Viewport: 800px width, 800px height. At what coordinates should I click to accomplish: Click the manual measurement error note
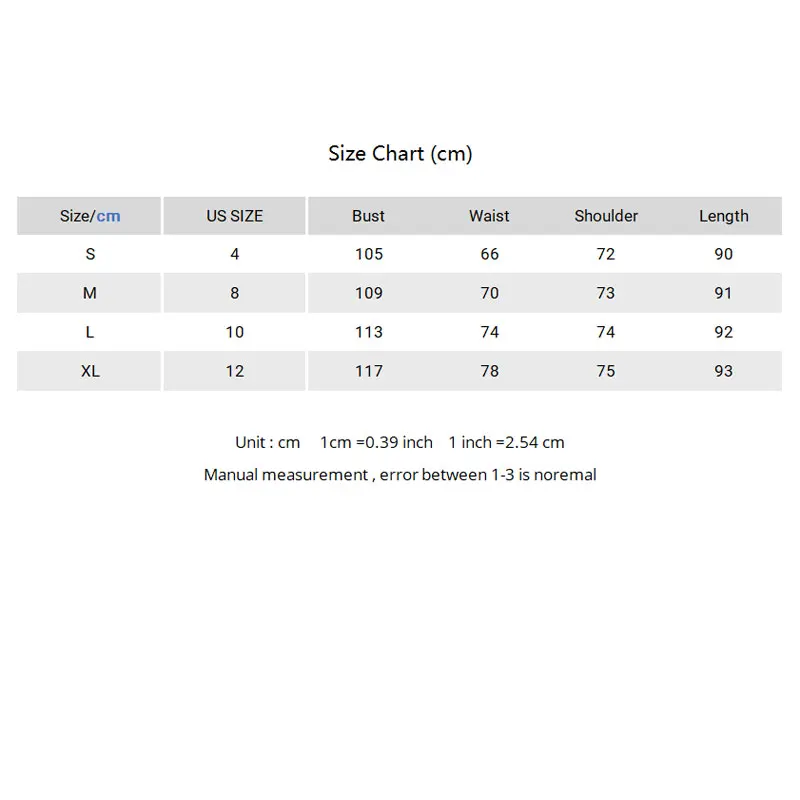[400, 474]
